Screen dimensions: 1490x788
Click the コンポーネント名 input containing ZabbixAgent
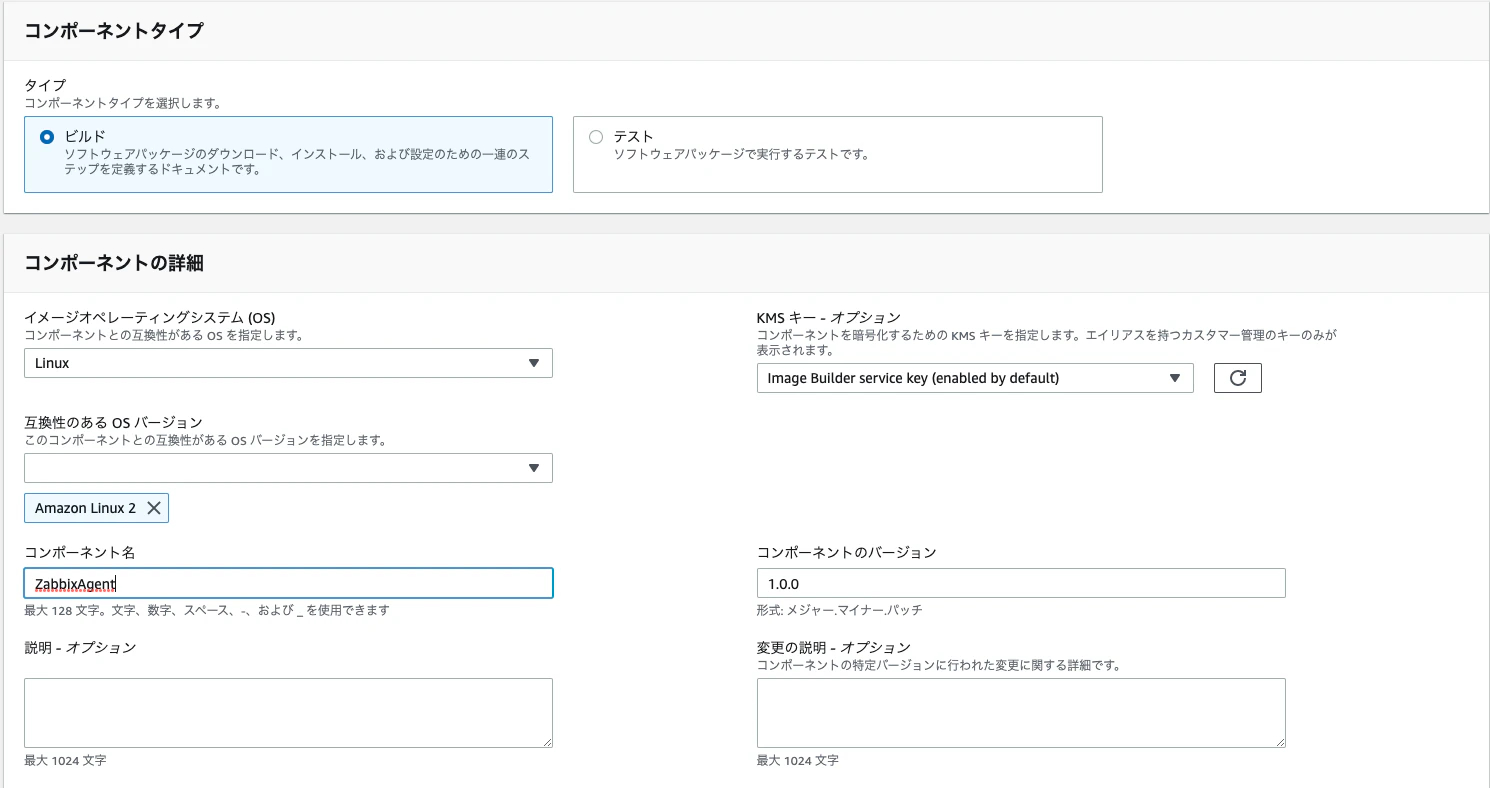[288, 583]
